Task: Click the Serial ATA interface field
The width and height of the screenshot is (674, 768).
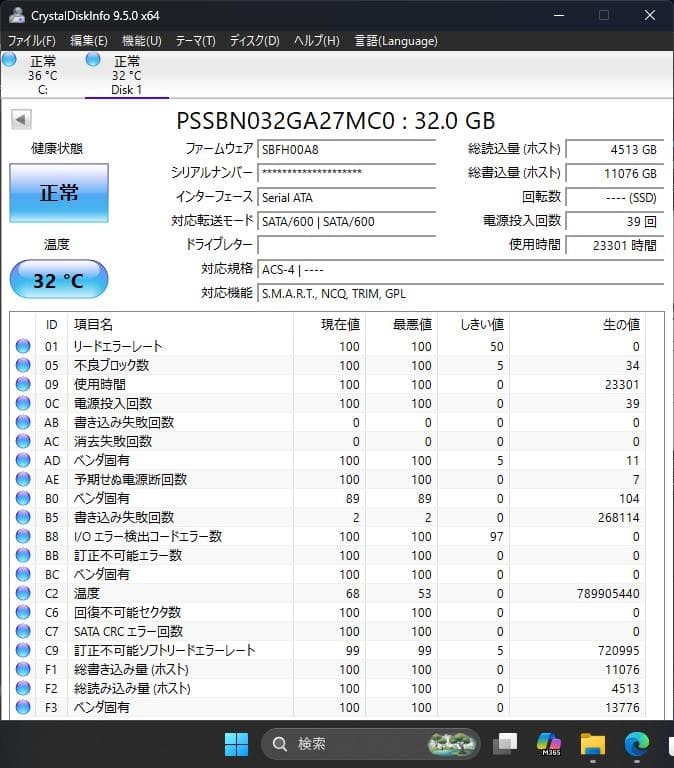Action: point(347,197)
